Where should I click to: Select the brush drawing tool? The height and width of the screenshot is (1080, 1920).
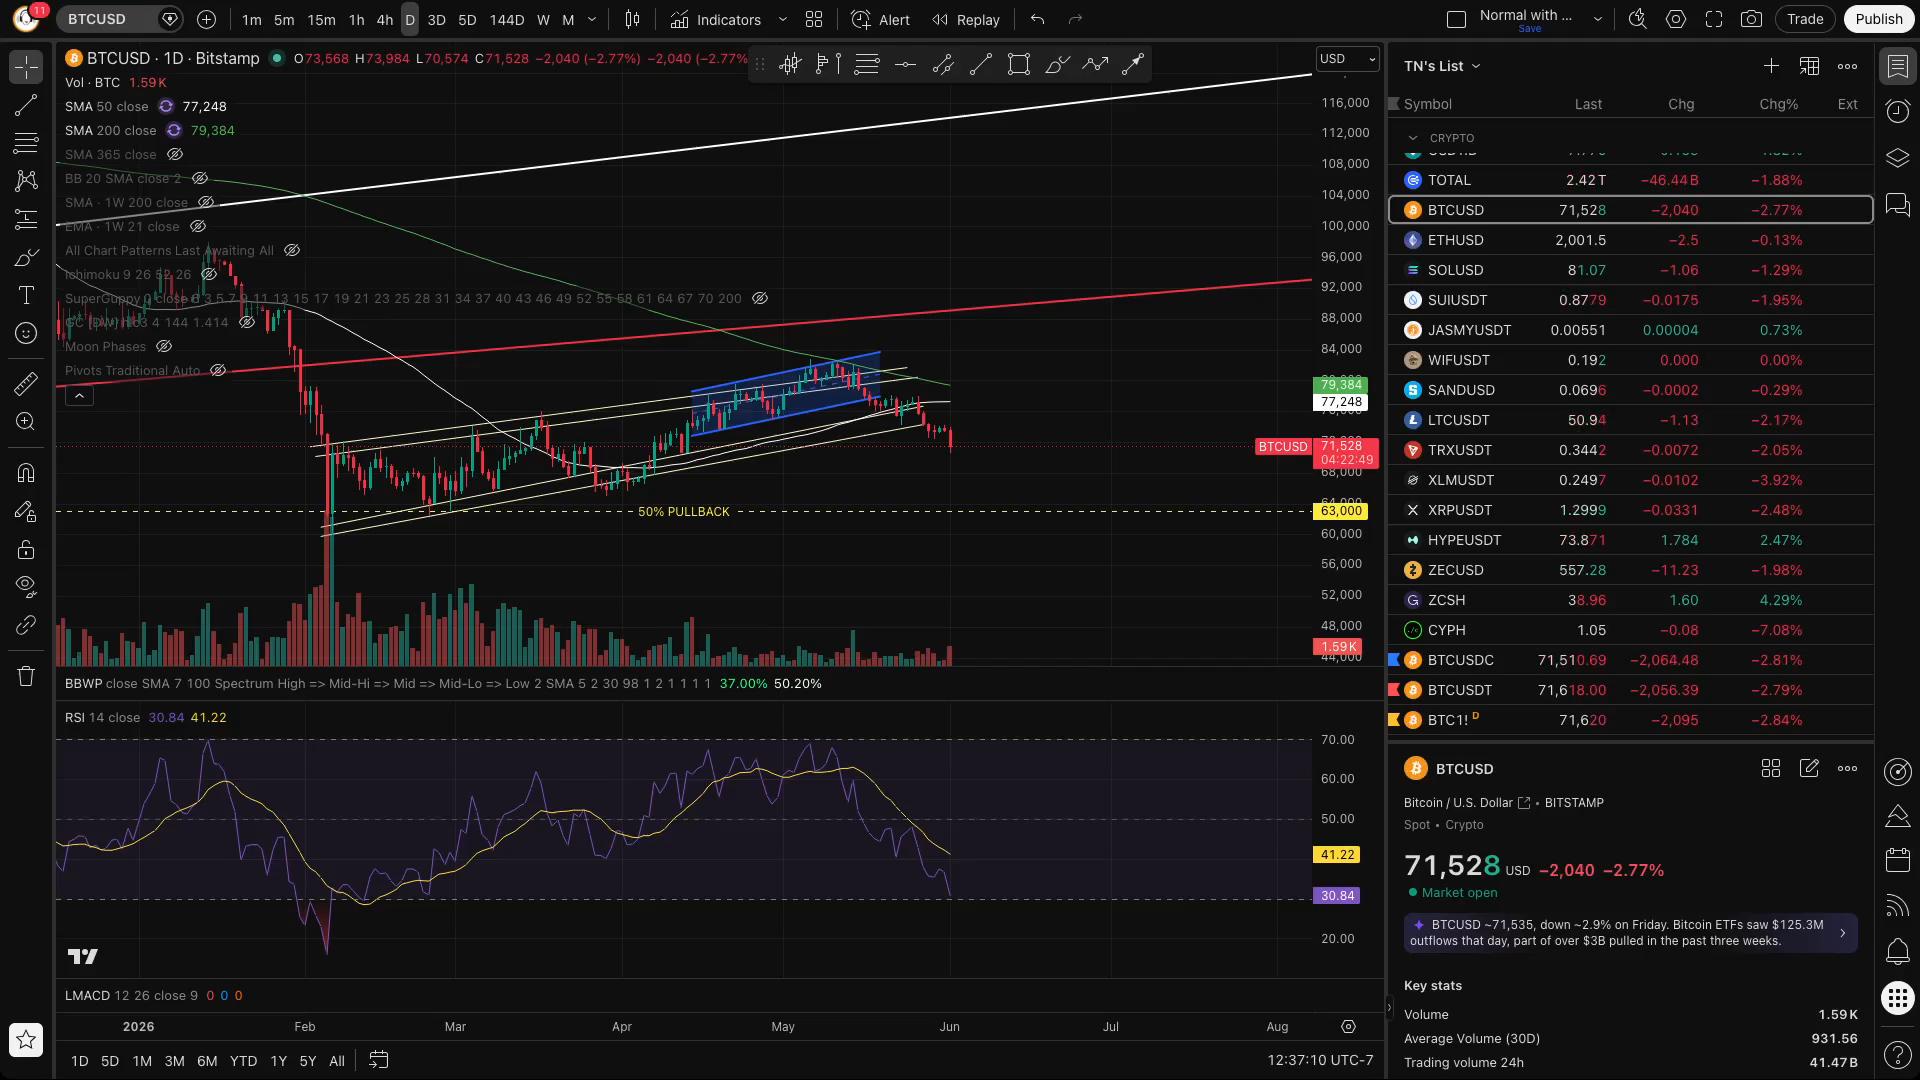click(x=26, y=258)
